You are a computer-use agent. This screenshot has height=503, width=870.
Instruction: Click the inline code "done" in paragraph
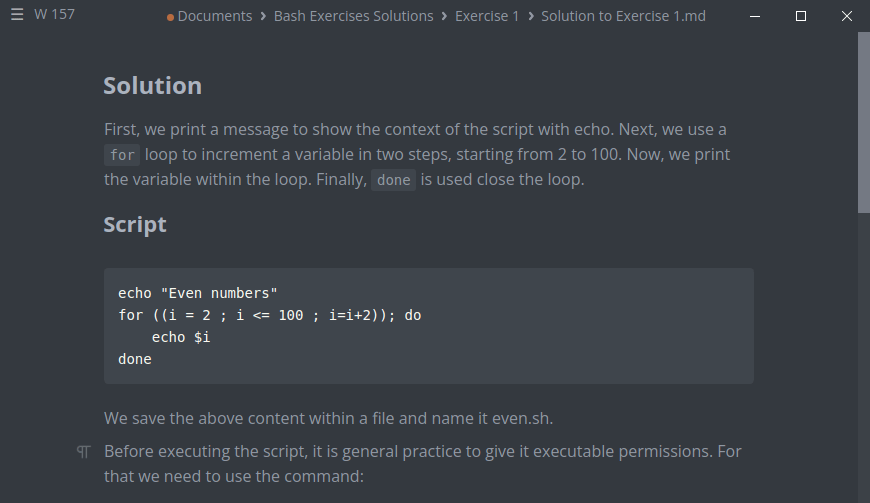pos(393,181)
